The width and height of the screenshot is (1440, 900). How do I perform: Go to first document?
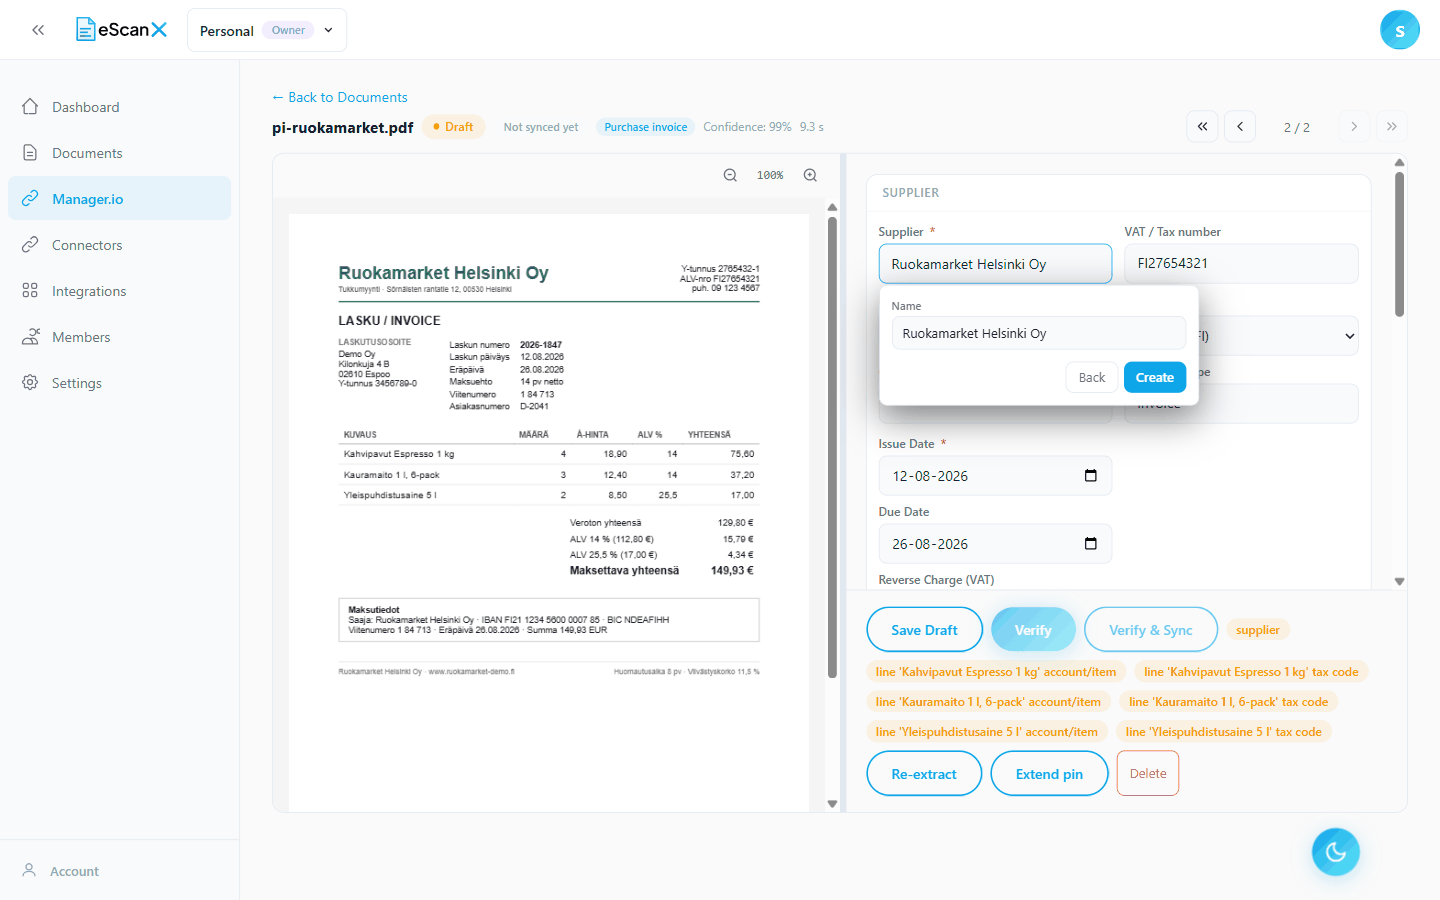click(1202, 127)
